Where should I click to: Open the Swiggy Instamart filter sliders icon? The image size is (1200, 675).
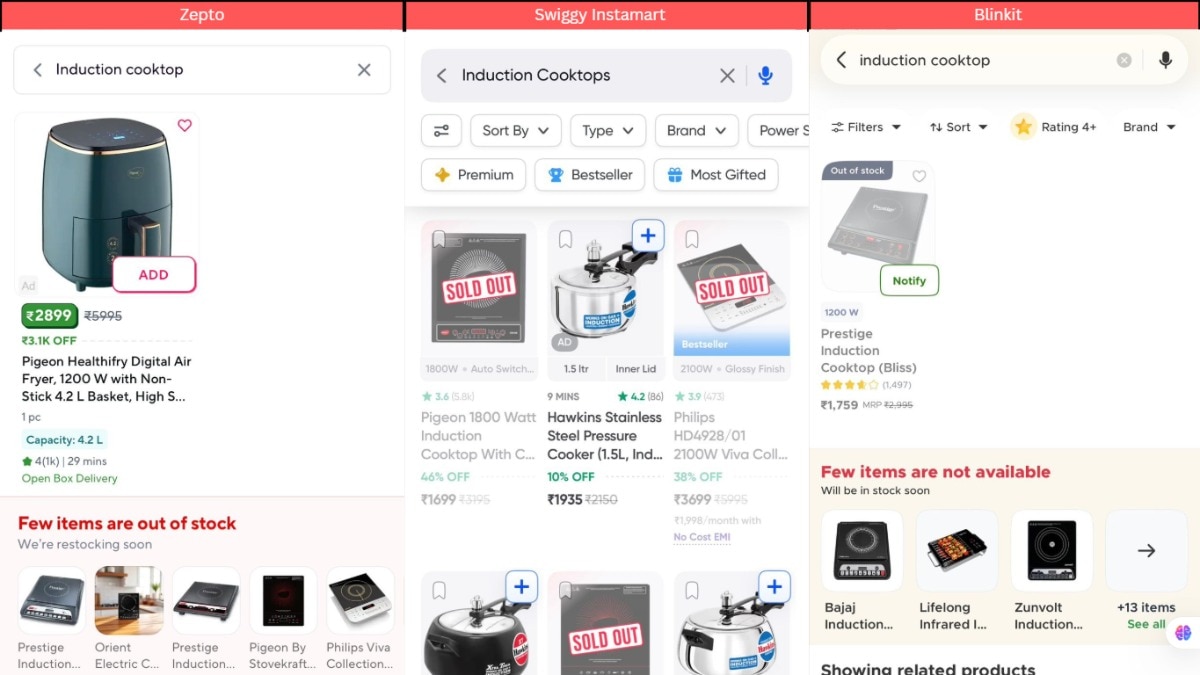tap(441, 131)
